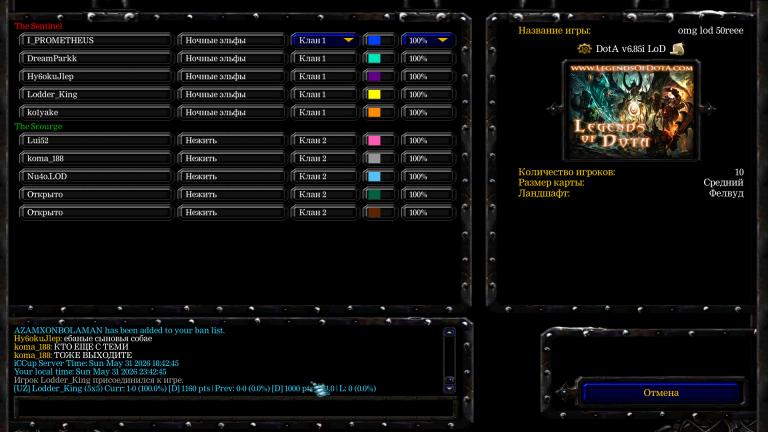Open the scroll icon beside DotA v6.85i LoD

(677, 49)
